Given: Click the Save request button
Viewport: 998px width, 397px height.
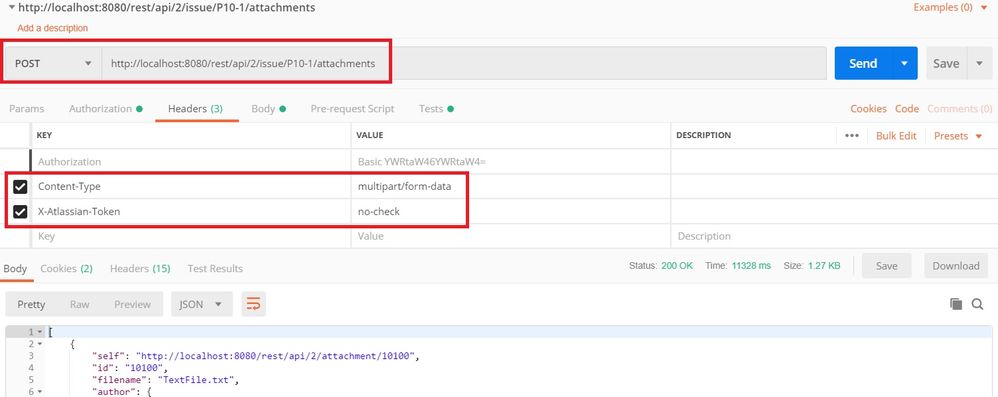Looking at the screenshot, I should pyautogui.click(x=946, y=64).
